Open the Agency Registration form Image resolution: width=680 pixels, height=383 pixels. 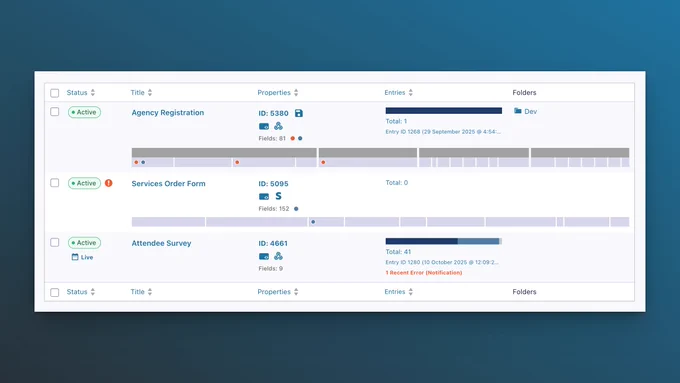tap(168, 112)
